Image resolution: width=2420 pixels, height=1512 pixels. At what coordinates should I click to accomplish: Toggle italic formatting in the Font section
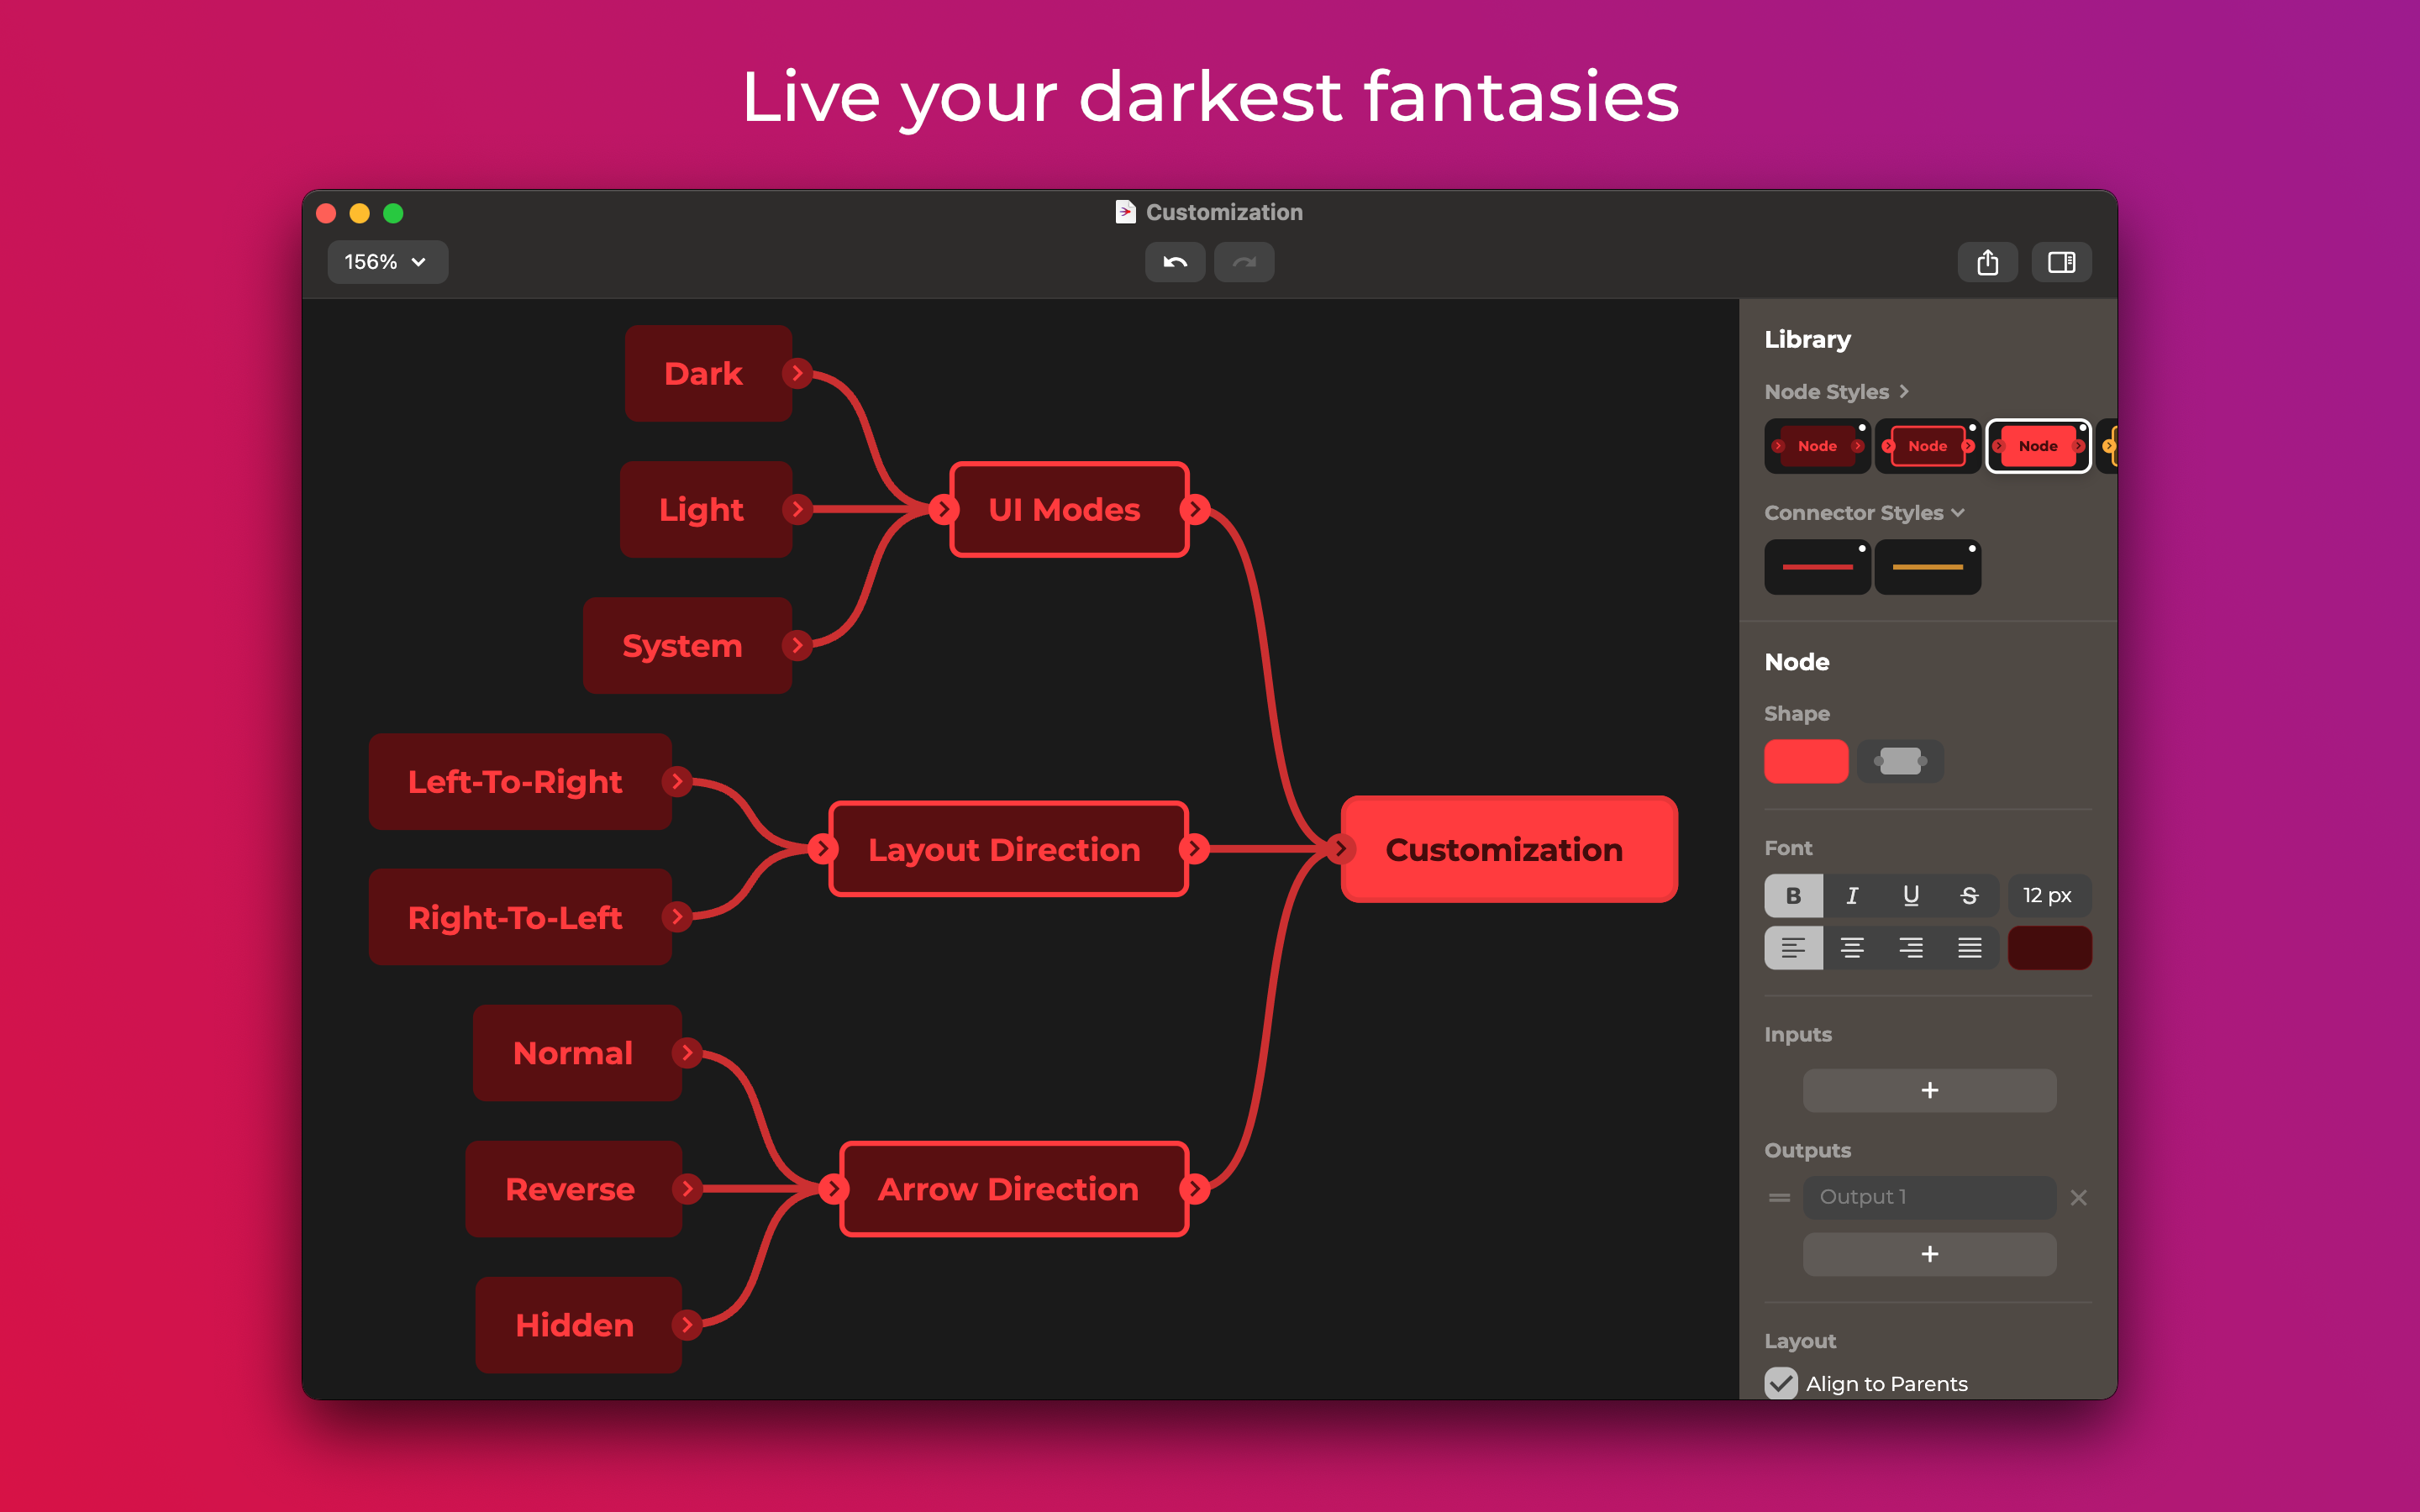(1852, 895)
